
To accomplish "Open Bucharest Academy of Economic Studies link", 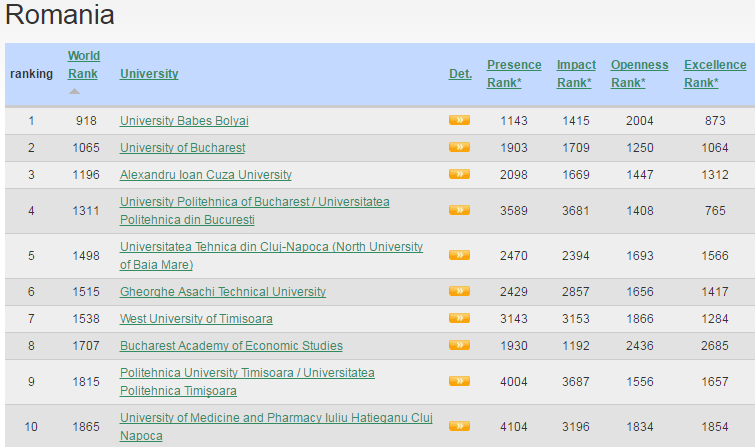I will 231,345.
